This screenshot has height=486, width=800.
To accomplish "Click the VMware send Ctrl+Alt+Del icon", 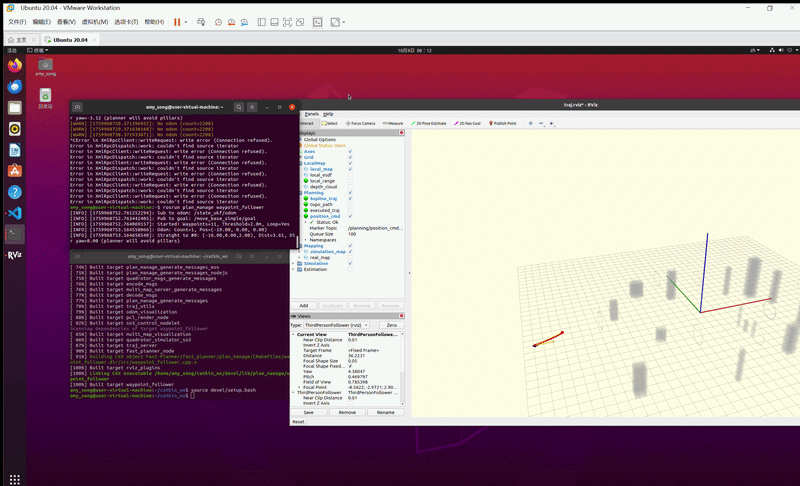I will (201, 22).
